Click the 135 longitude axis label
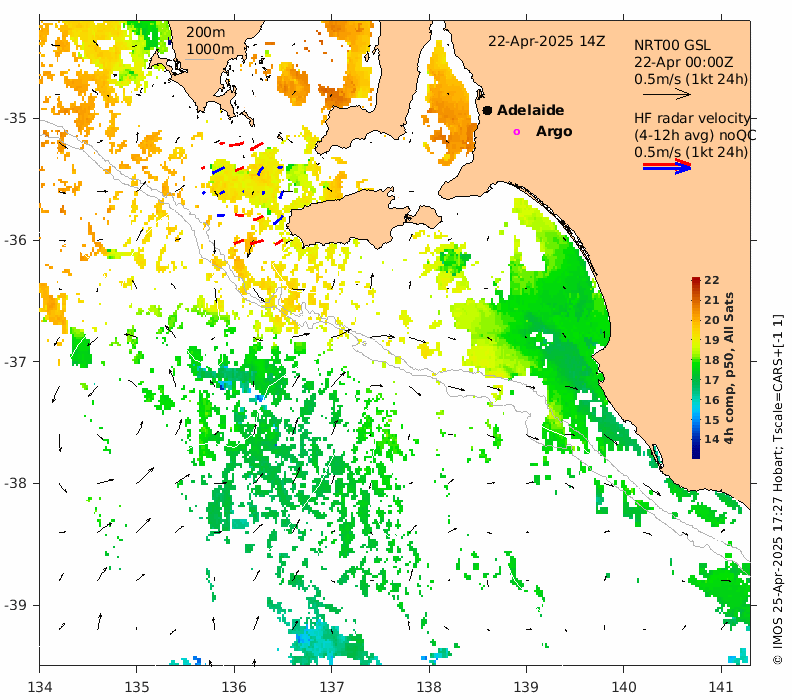The width and height of the screenshot is (792, 700). (x=137, y=687)
